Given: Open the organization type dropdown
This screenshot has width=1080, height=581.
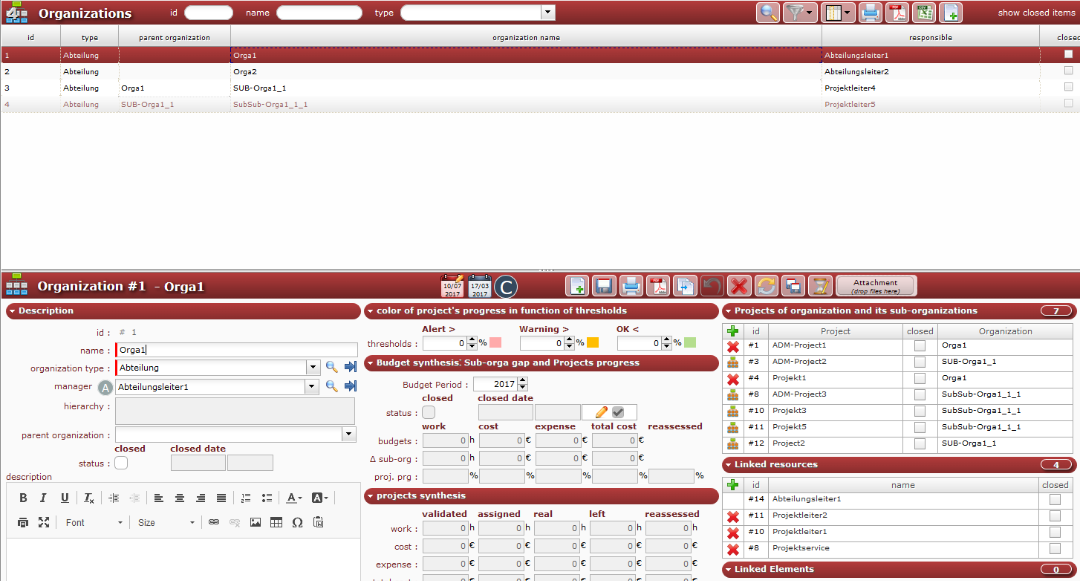Looking at the screenshot, I should (x=312, y=368).
